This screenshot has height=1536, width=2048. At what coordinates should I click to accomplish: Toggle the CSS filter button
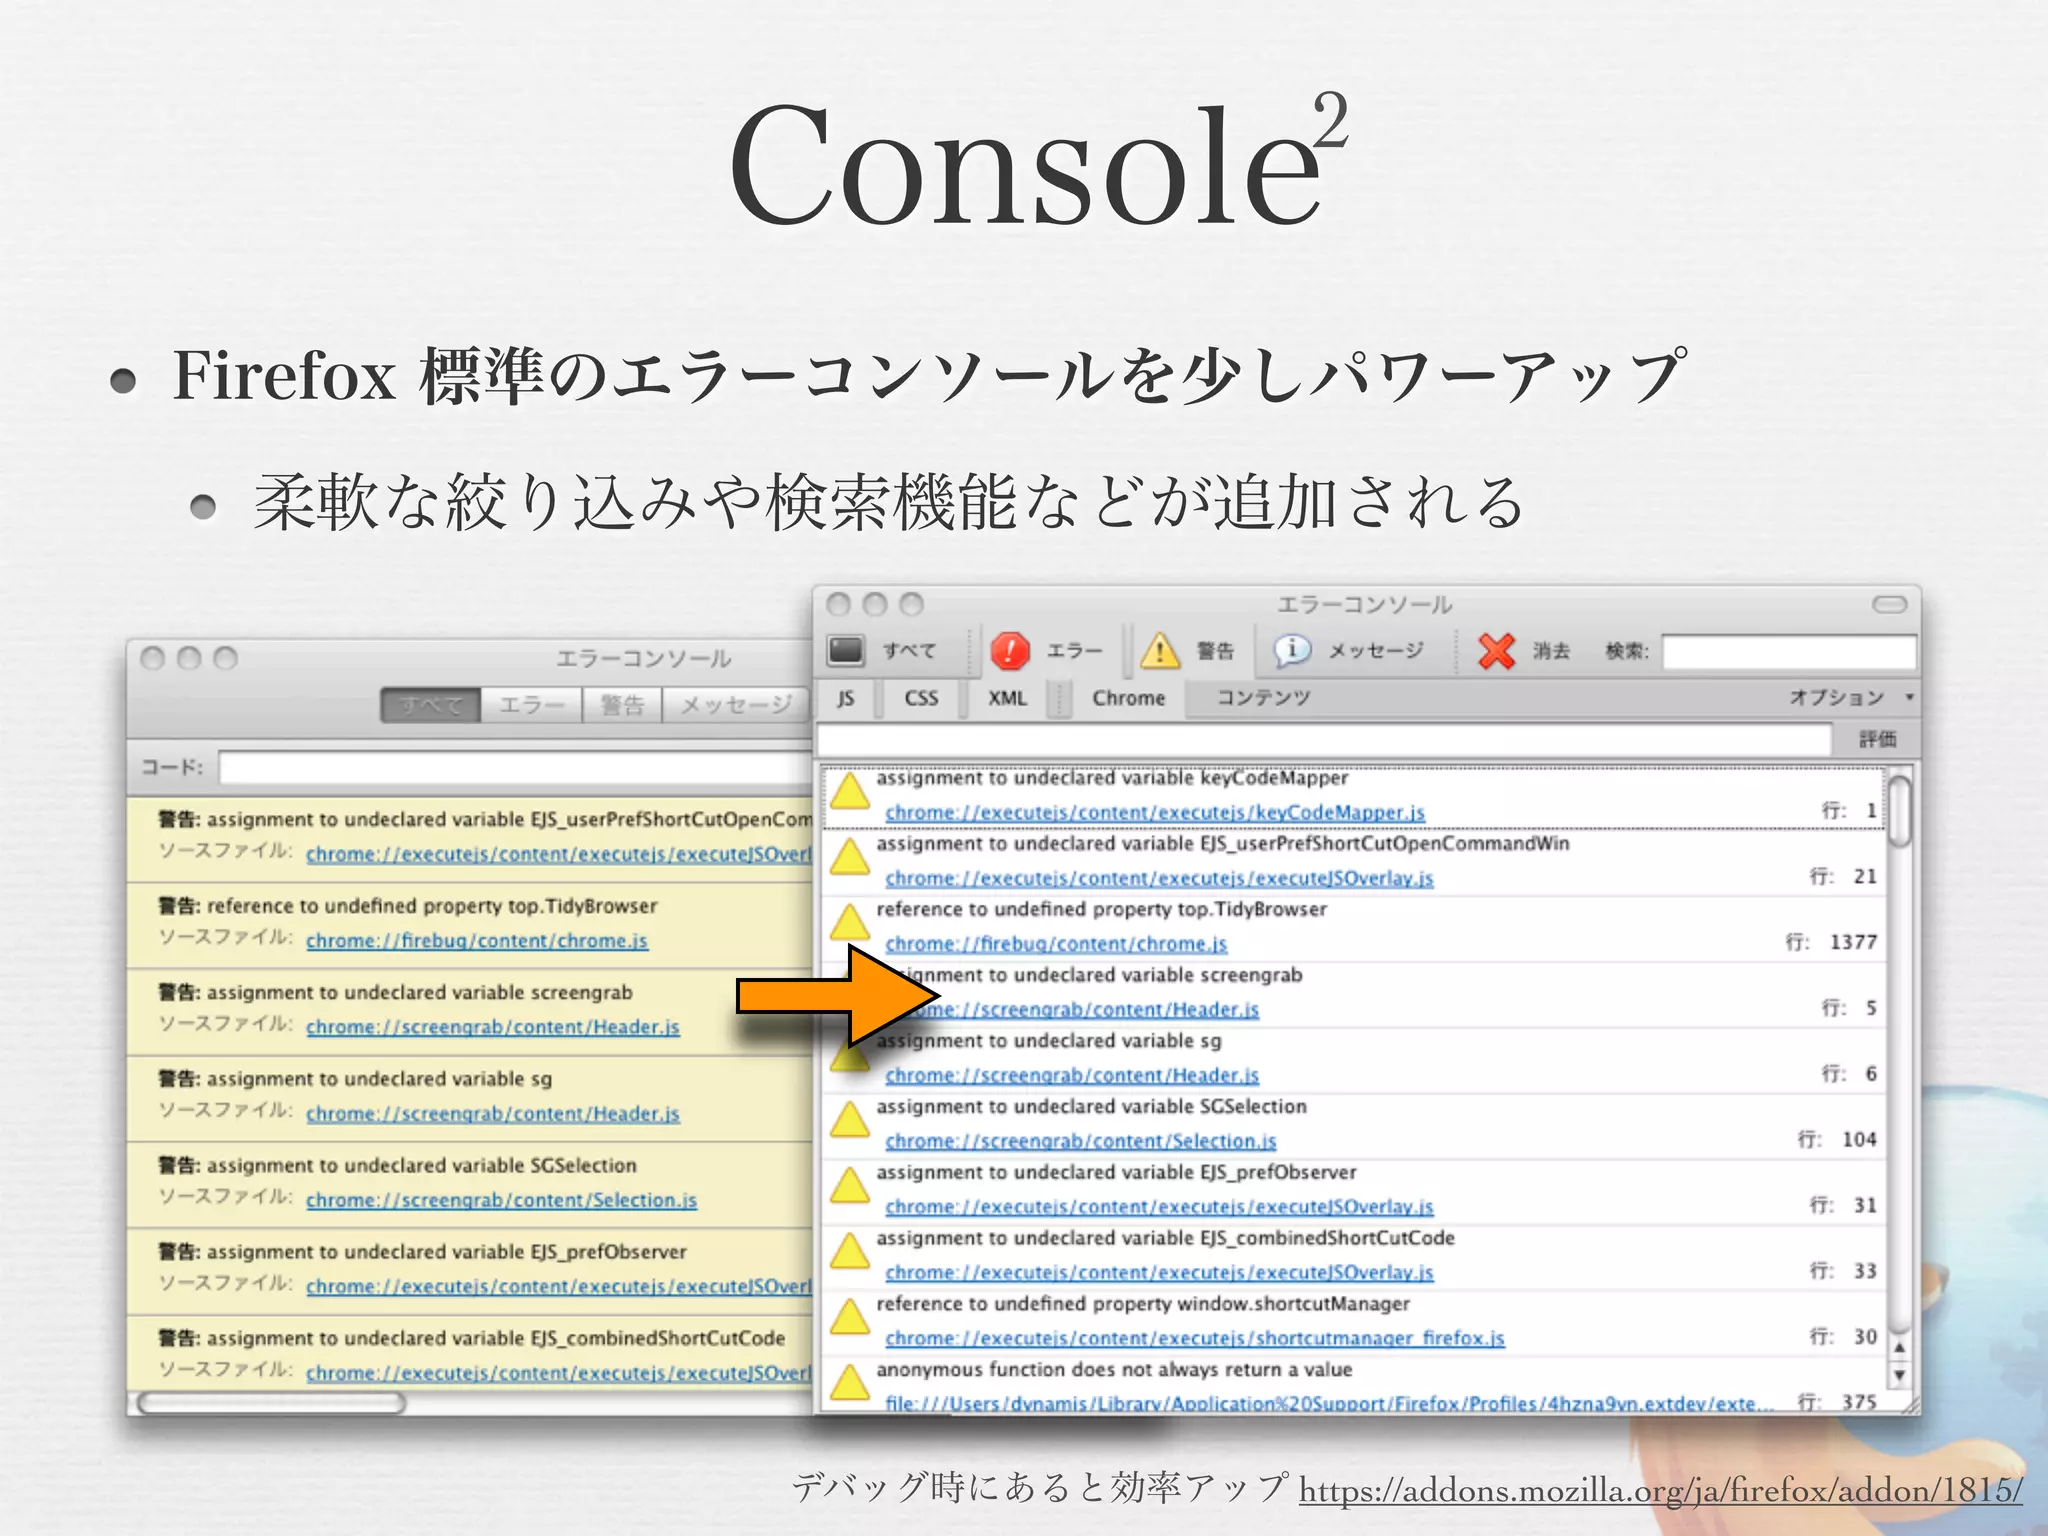921,698
